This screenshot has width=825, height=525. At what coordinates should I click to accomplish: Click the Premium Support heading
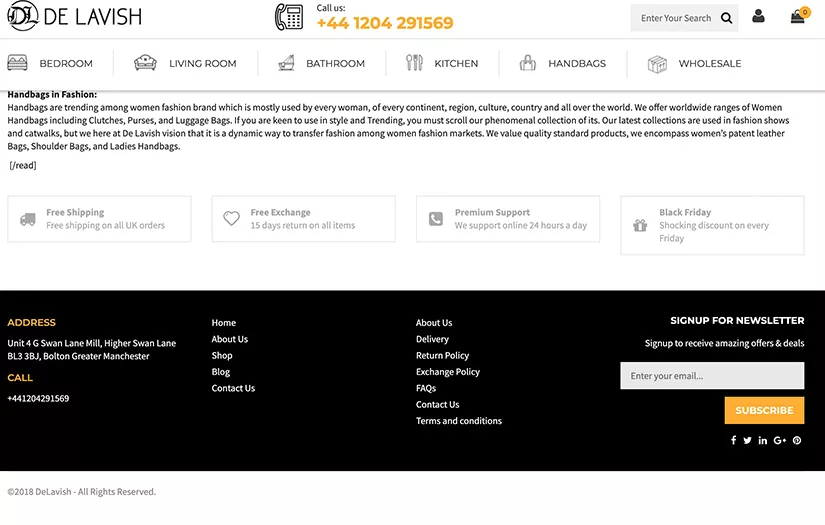(x=492, y=212)
